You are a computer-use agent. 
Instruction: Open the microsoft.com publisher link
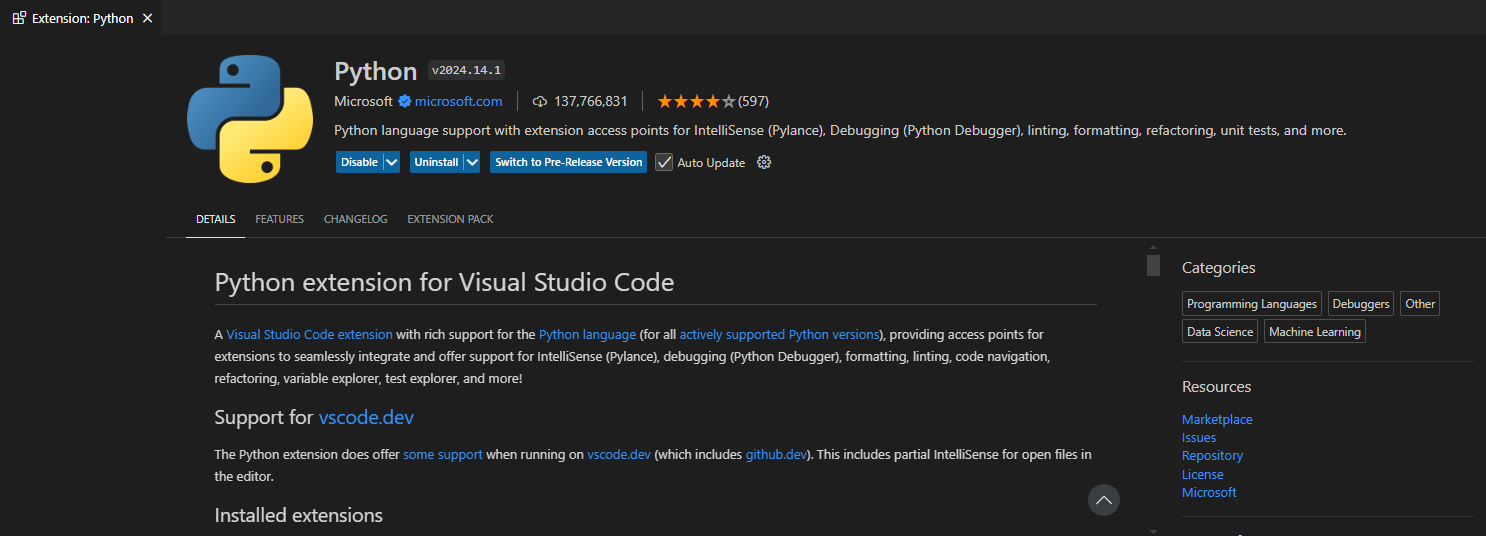tap(458, 101)
